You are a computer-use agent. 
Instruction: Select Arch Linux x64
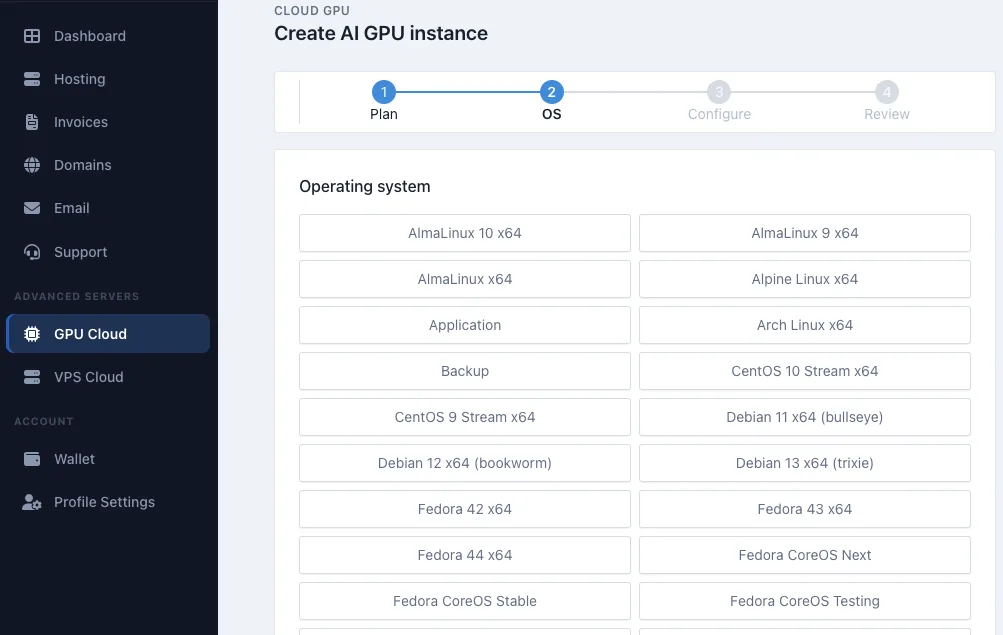805,325
